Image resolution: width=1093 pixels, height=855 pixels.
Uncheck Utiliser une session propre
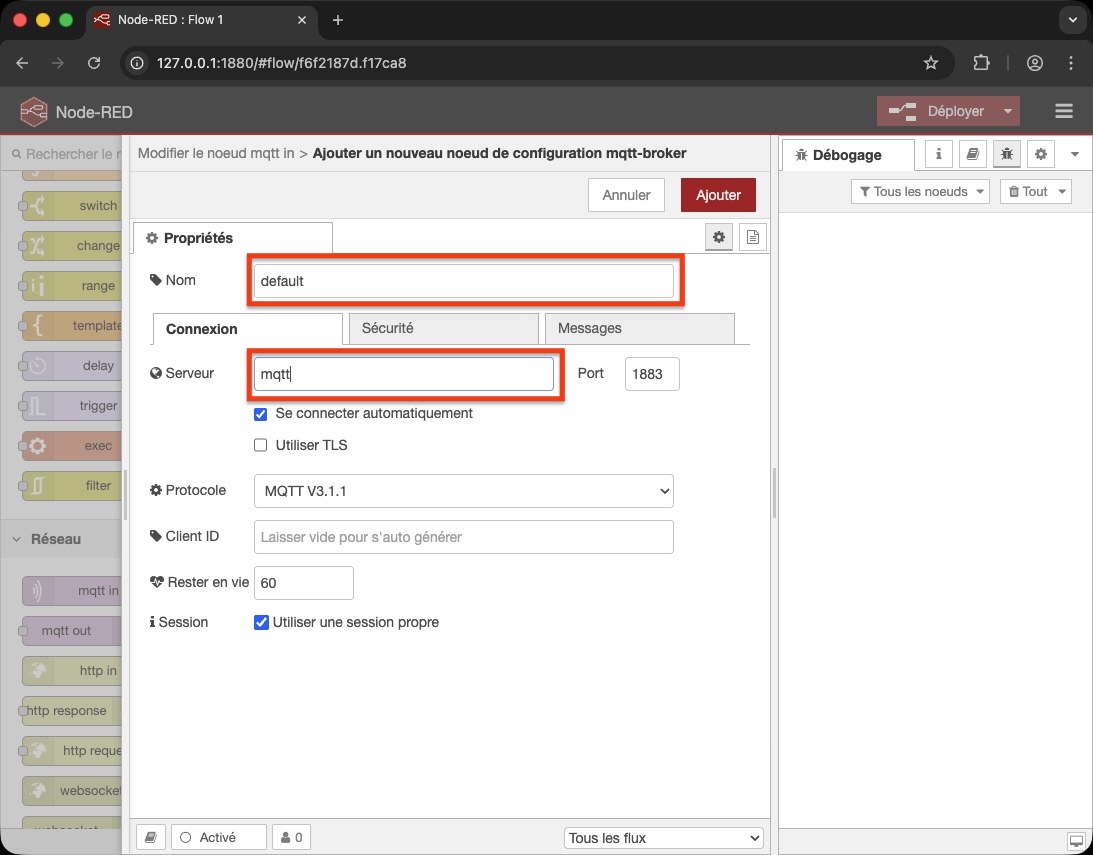(x=261, y=622)
